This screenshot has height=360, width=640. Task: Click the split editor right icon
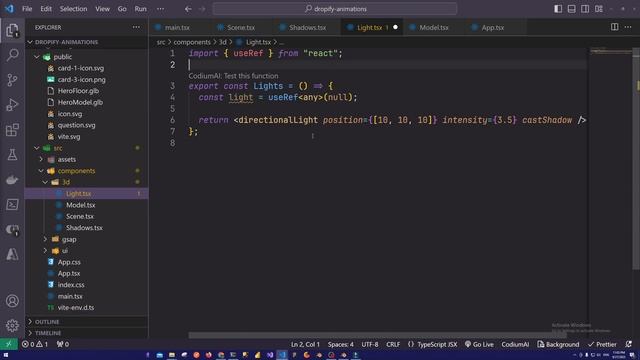(614, 27)
